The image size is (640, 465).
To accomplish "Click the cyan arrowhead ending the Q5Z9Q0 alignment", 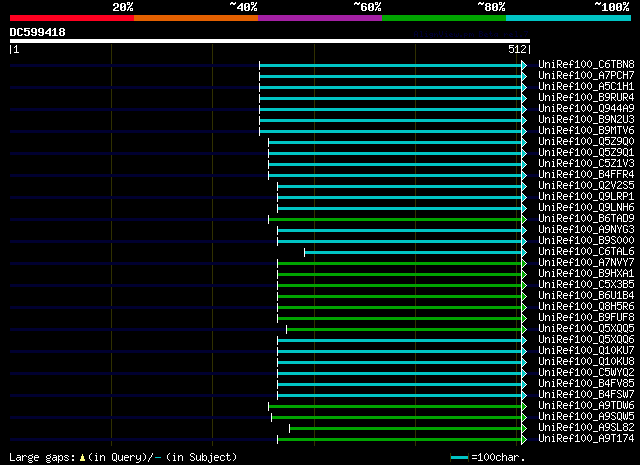I will pos(524,142).
